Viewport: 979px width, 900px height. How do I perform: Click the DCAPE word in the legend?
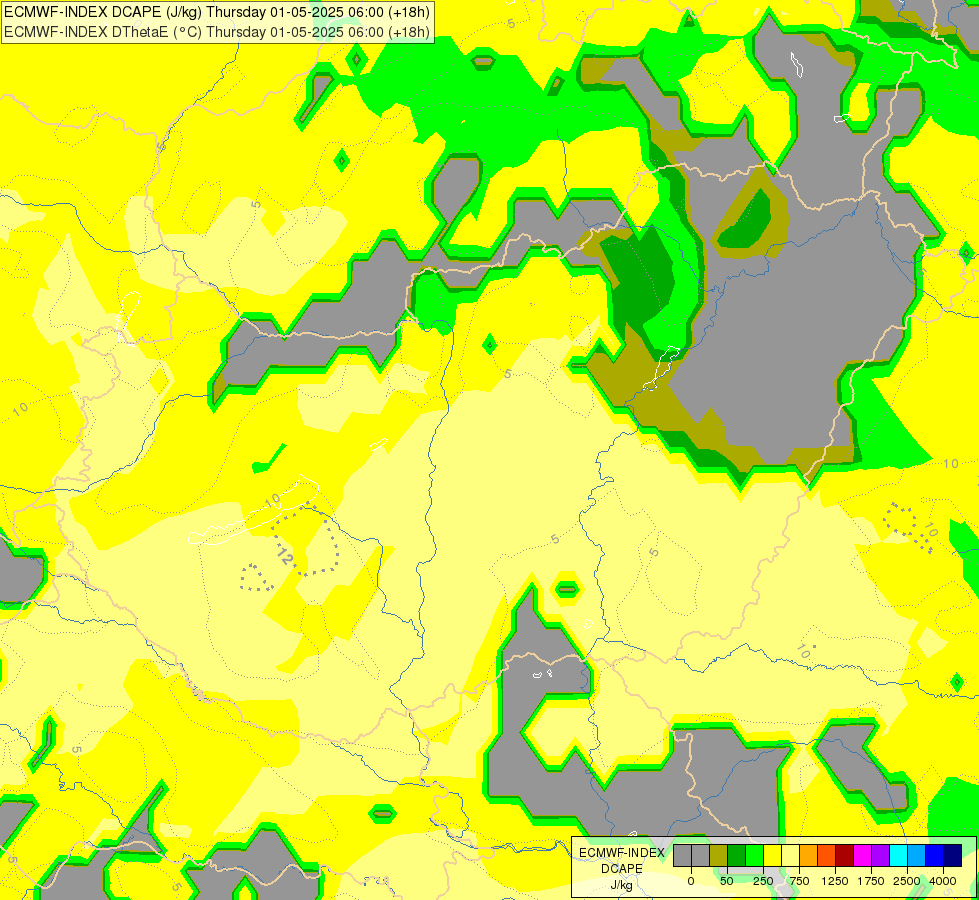click(x=622, y=869)
